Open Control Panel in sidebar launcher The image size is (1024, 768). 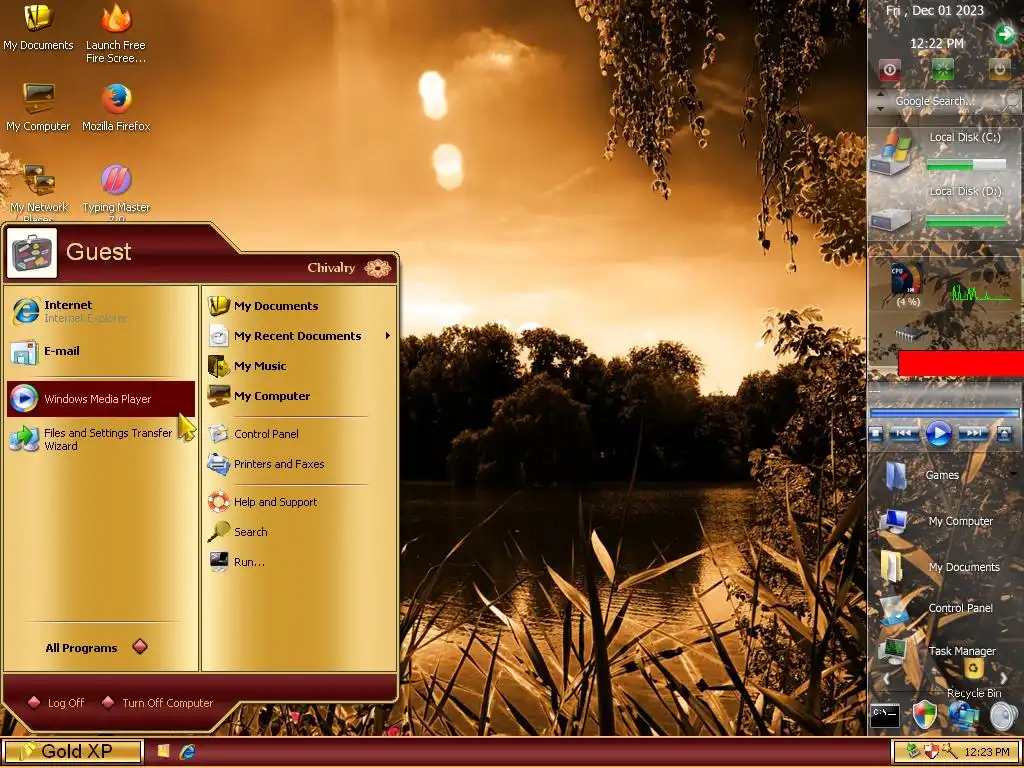click(x=936, y=608)
